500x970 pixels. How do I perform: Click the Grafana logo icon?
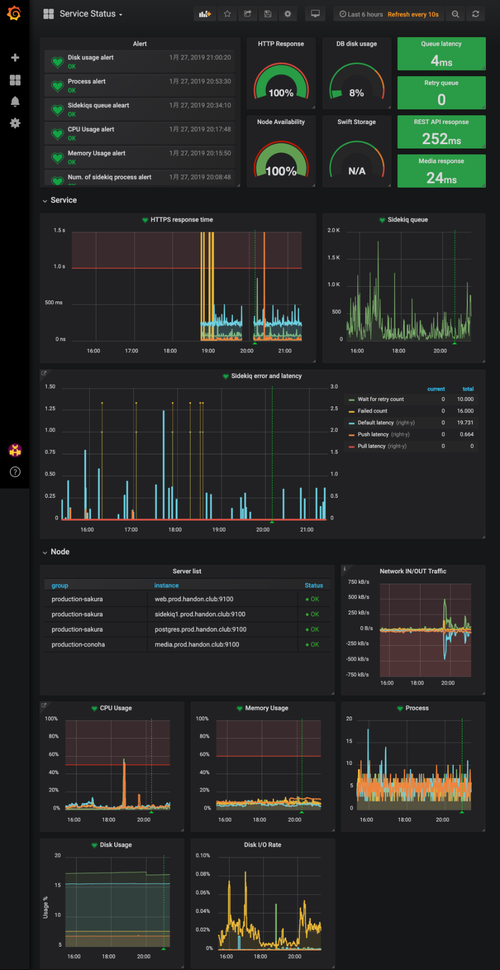point(15,13)
